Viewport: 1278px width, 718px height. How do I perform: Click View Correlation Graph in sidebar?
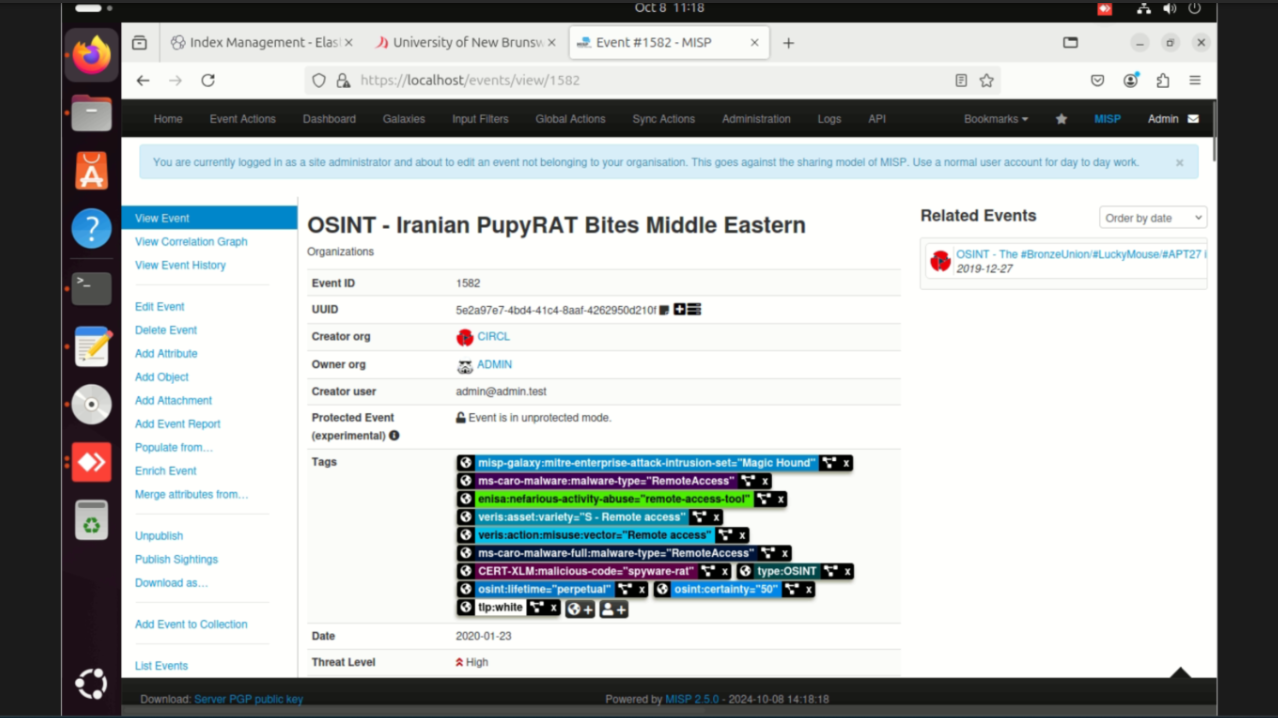click(x=191, y=242)
